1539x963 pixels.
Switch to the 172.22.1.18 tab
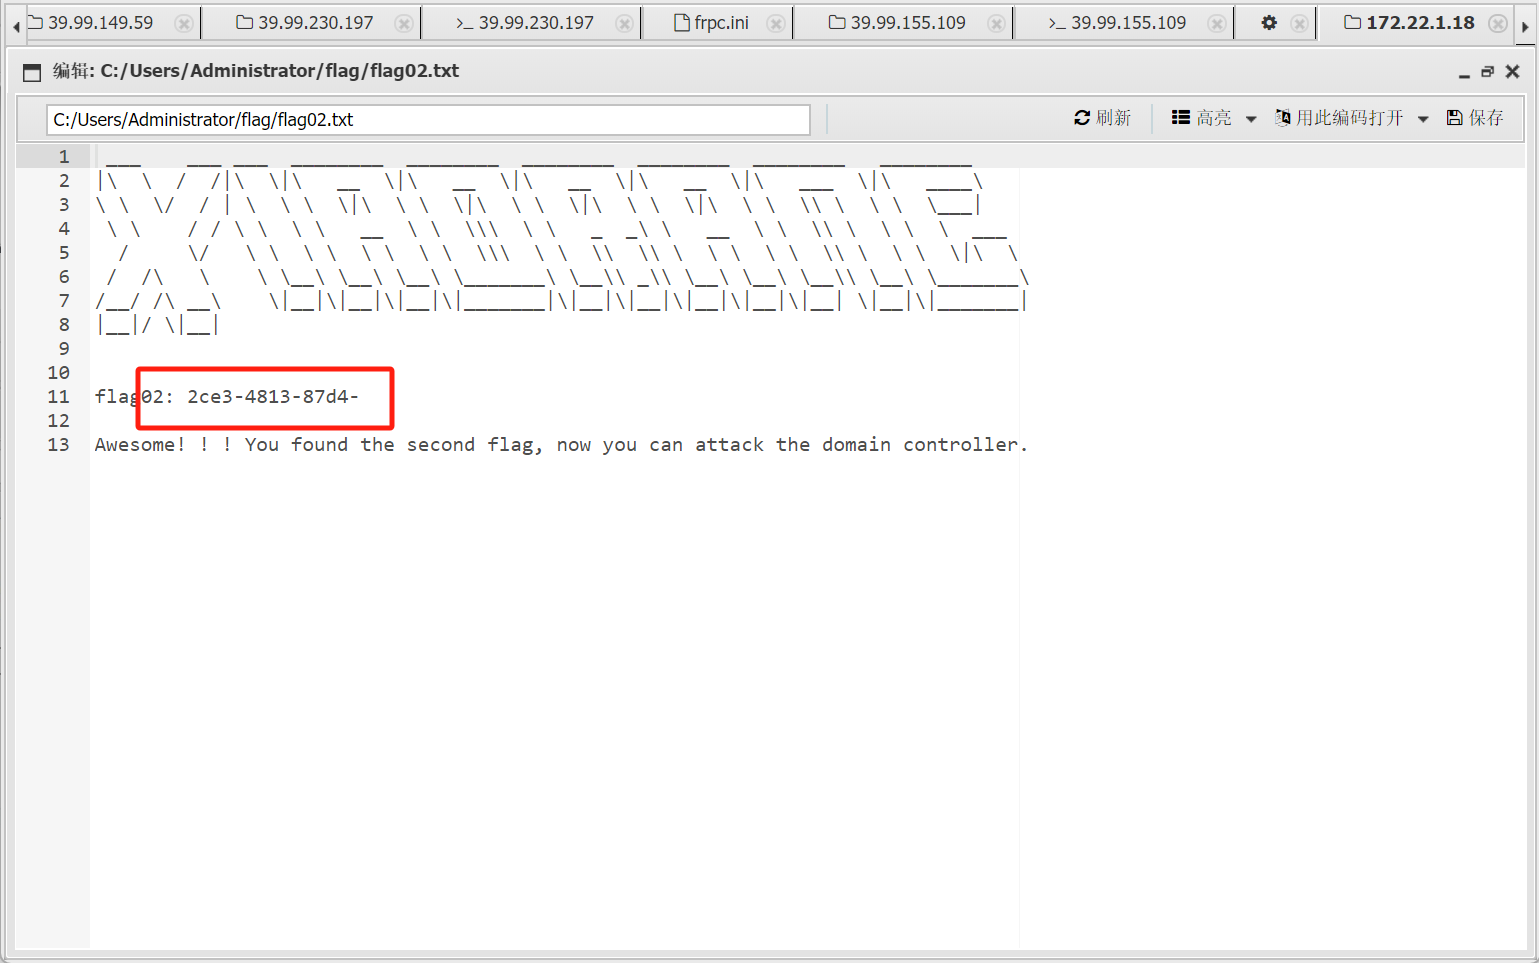click(x=1410, y=23)
